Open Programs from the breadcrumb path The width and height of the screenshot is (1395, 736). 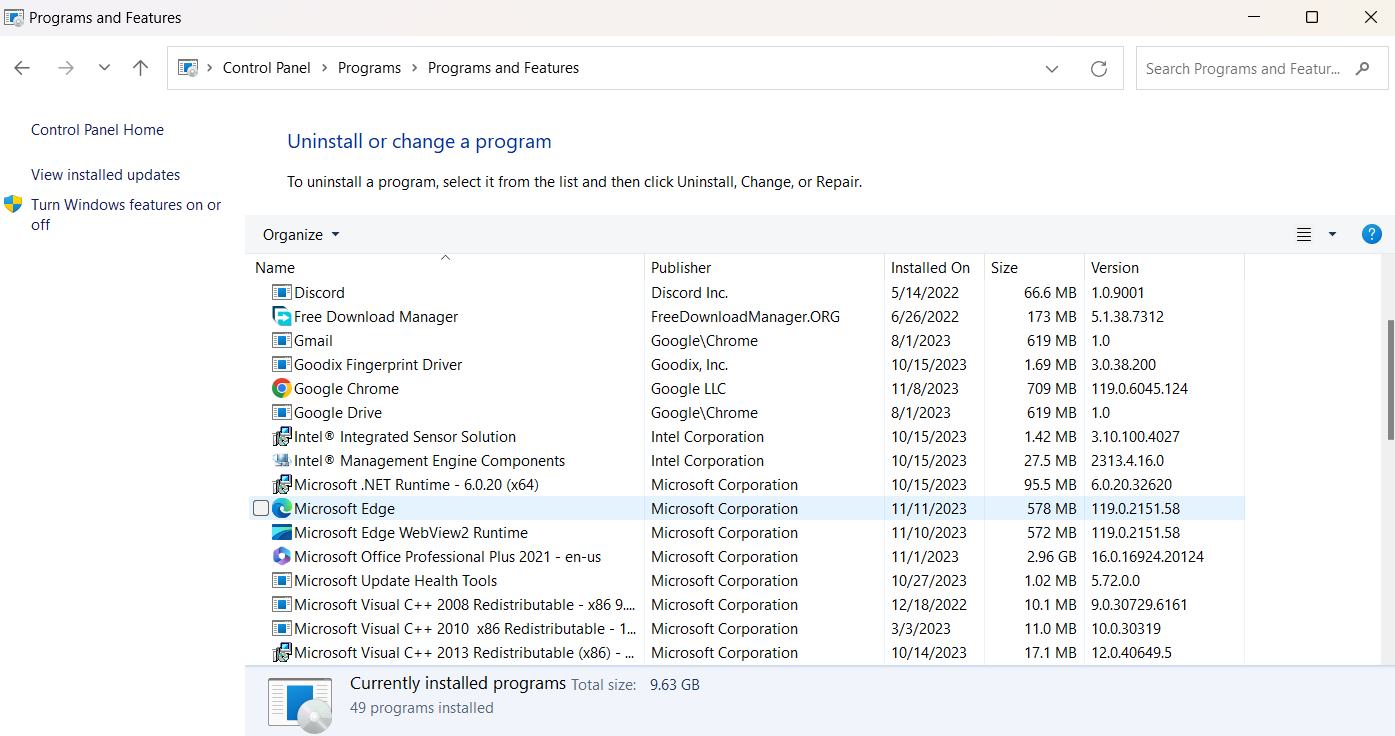369,67
